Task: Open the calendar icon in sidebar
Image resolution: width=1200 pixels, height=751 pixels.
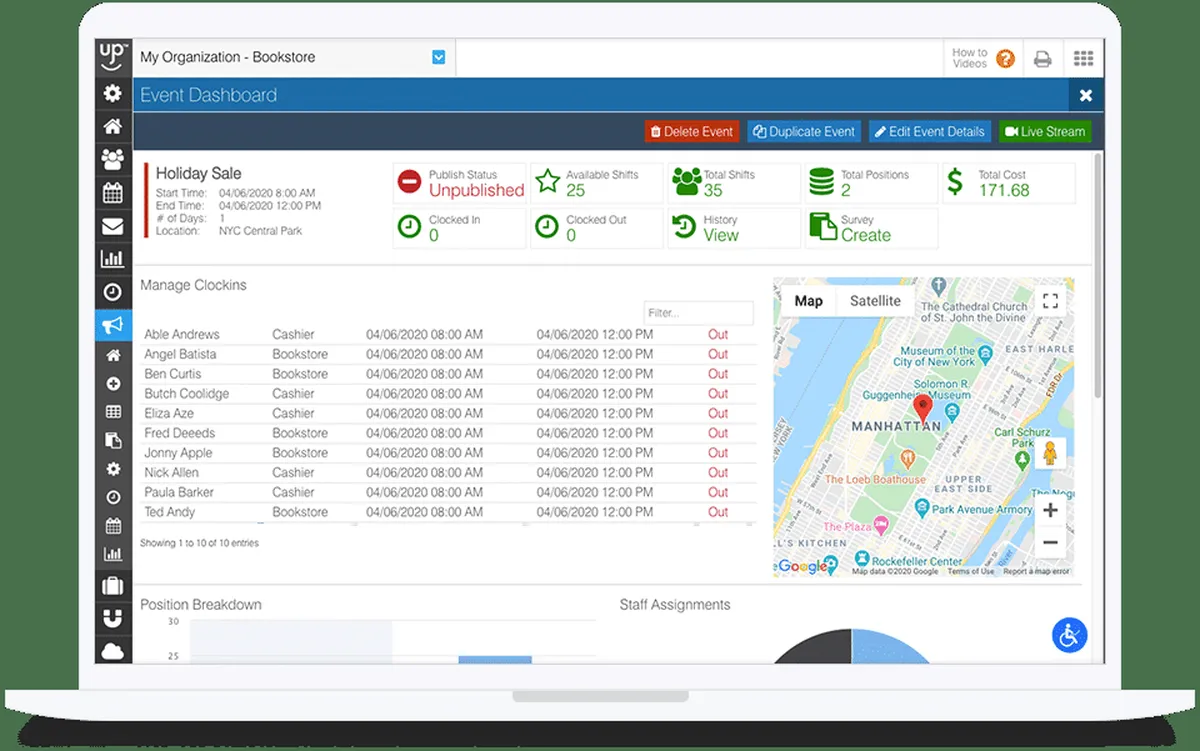Action: (x=113, y=193)
